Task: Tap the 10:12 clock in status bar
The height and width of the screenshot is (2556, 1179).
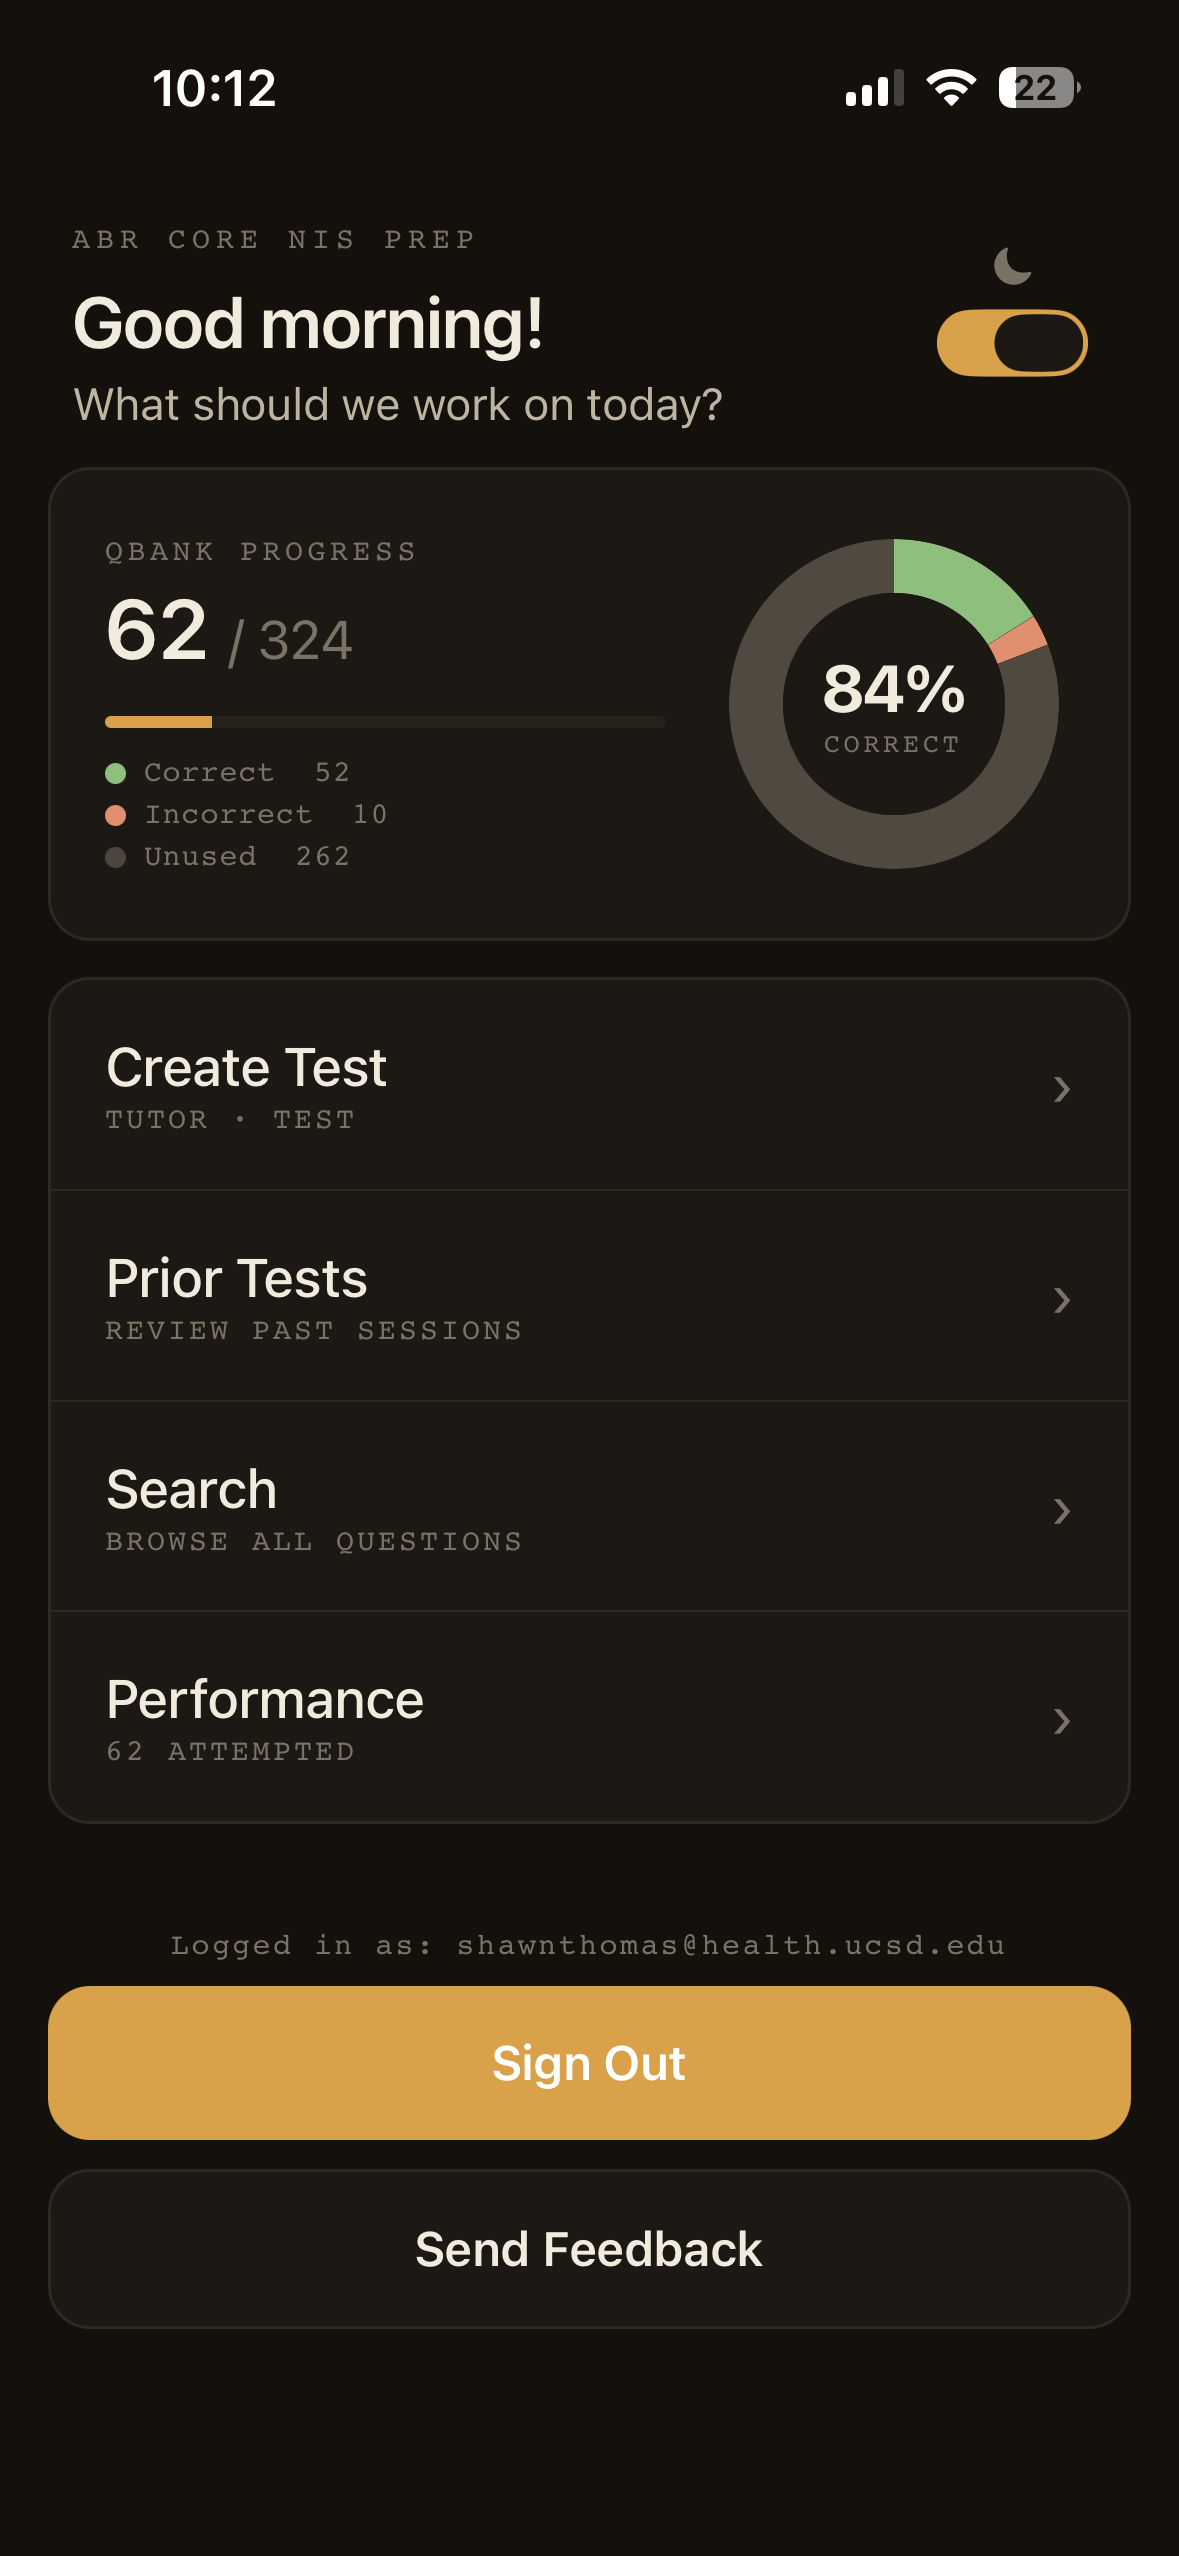Action: click(x=212, y=89)
